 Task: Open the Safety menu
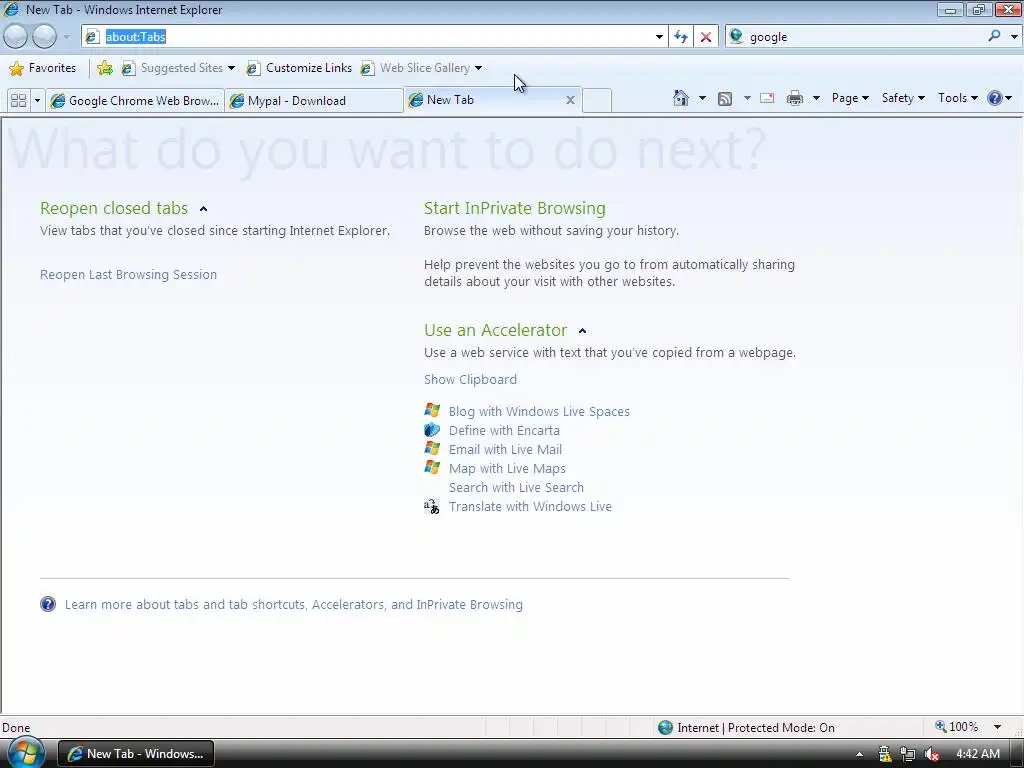click(903, 98)
